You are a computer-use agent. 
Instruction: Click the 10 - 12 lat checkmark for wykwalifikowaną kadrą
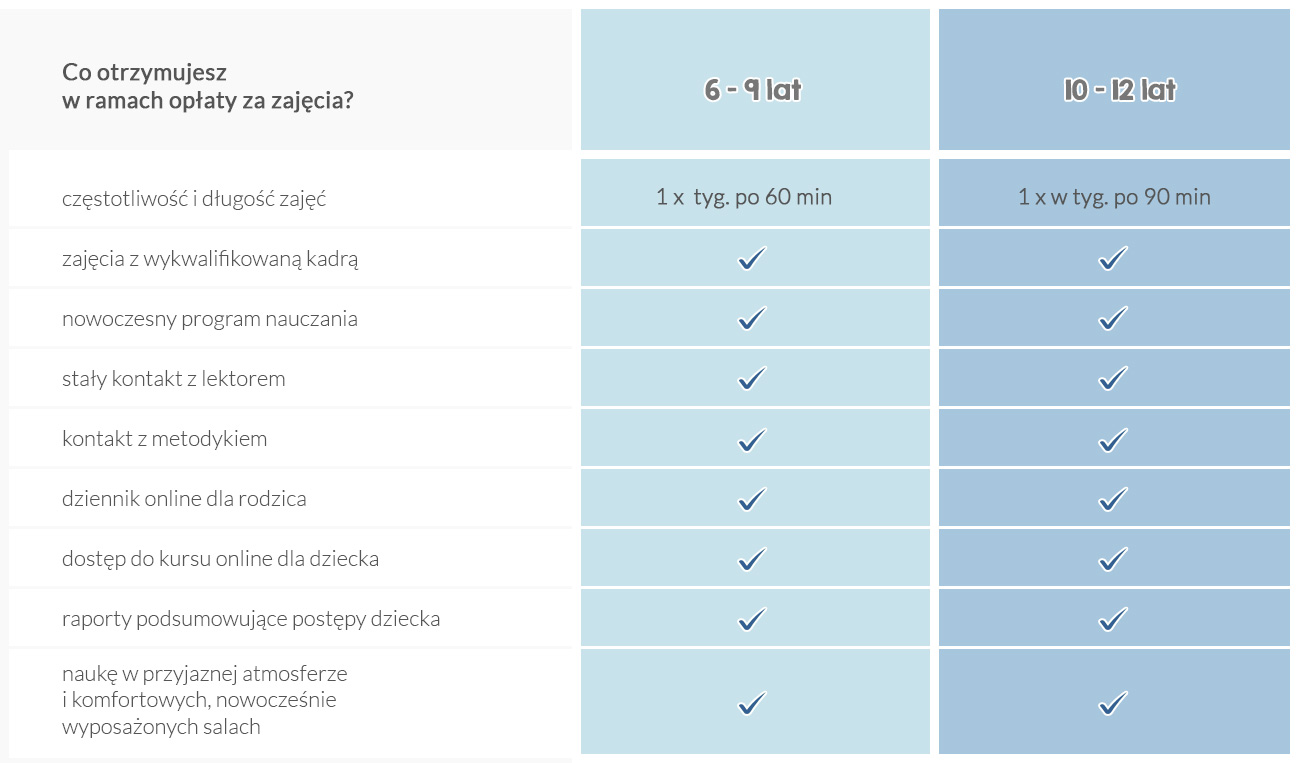tap(1113, 258)
